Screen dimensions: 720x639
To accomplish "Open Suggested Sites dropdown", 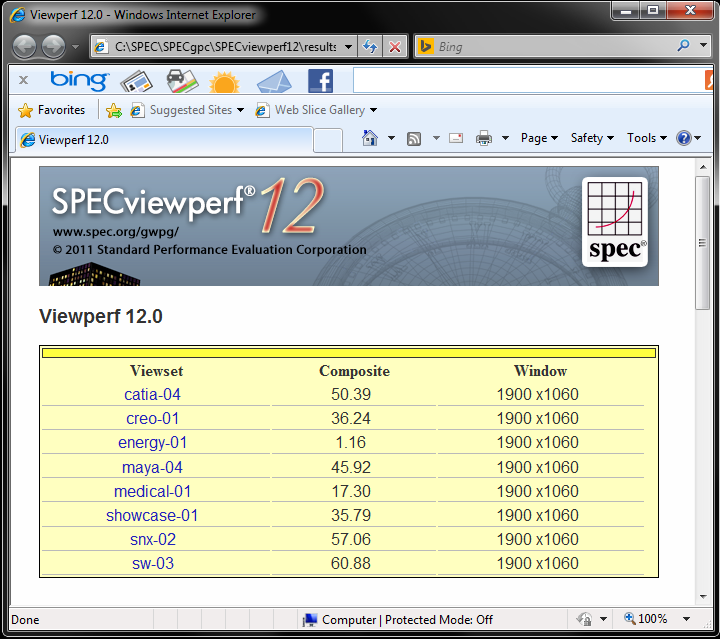I will click(x=187, y=110).
